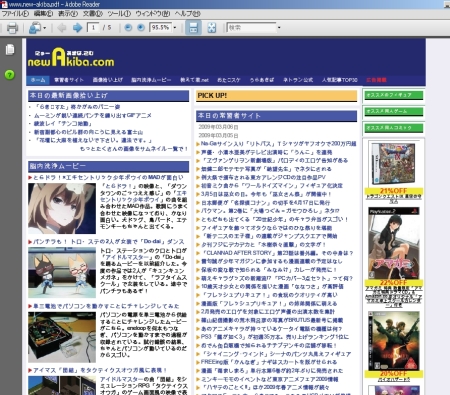Open the collaborate/share tool icon
This screenshot has width=450, height=395.
coord(34,28)
